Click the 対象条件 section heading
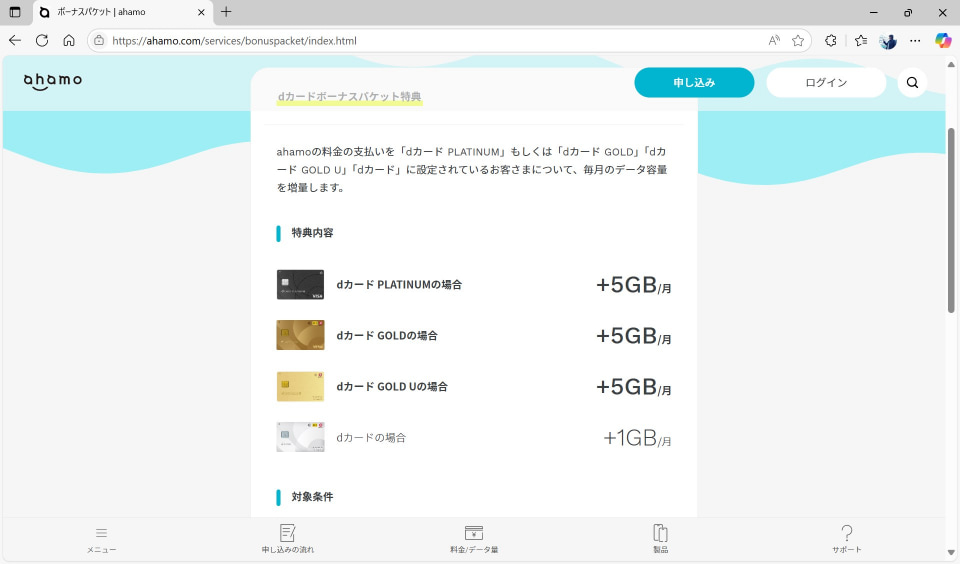The width and height of the screenshot is (960, 564). coord(312,497)
